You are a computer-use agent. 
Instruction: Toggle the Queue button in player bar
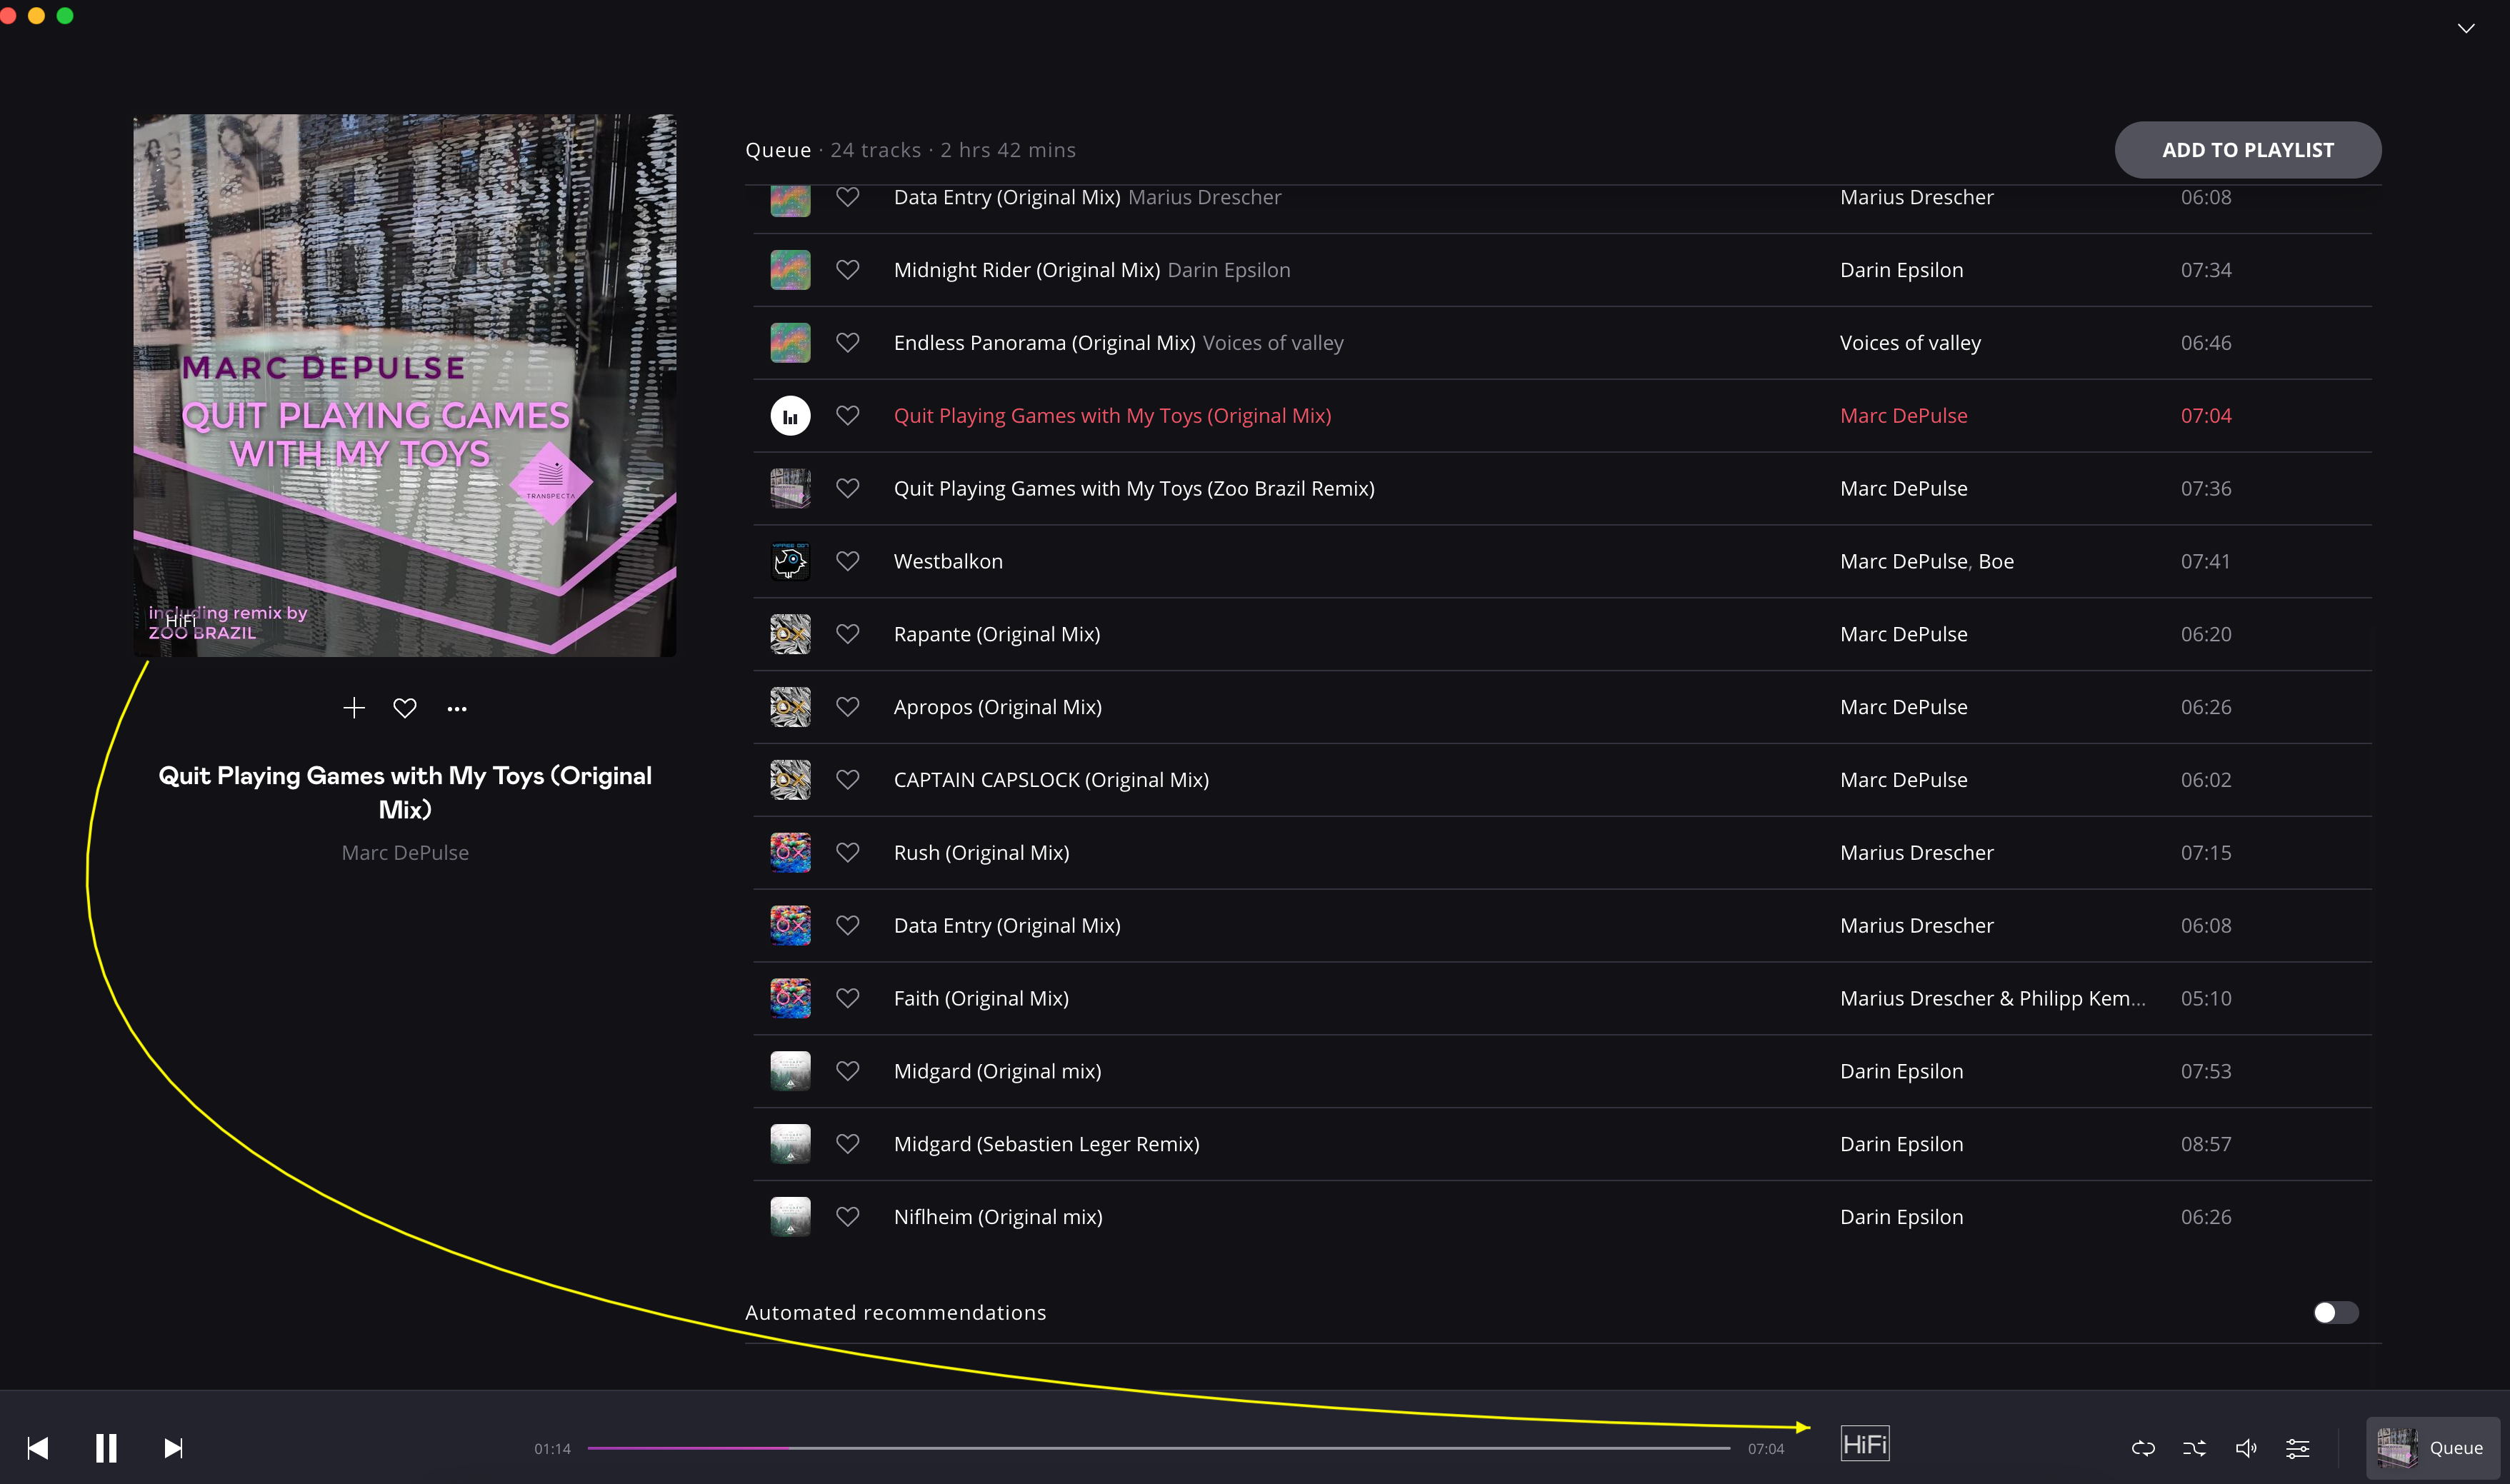2432,1447
